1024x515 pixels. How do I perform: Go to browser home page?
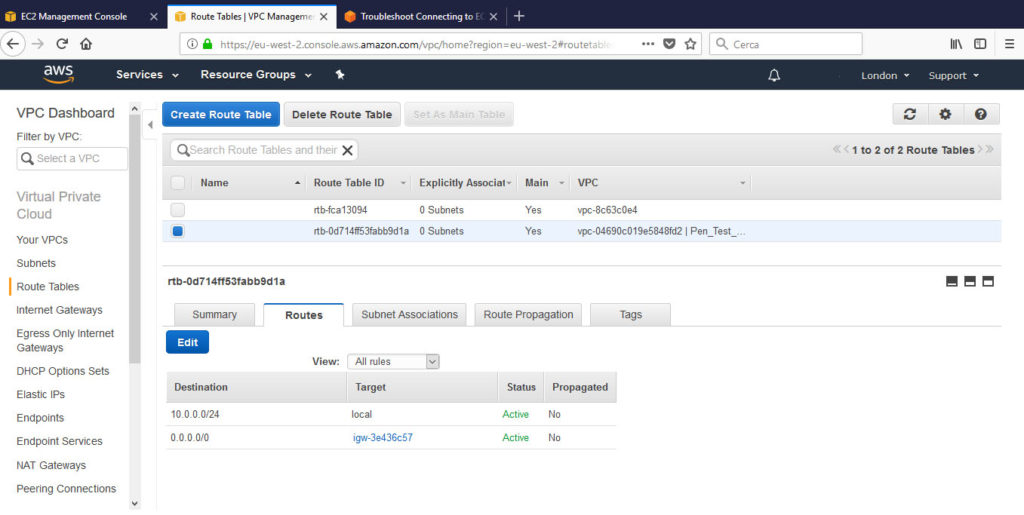click(86, 44)
